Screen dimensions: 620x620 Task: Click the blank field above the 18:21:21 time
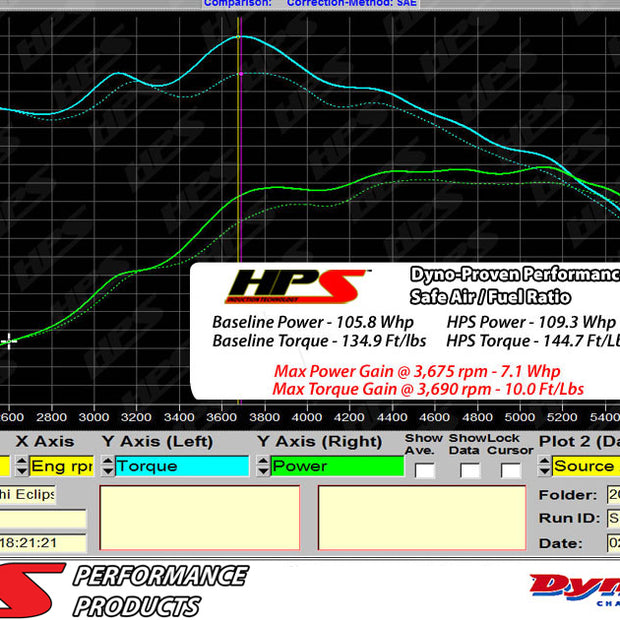point(43,519)
